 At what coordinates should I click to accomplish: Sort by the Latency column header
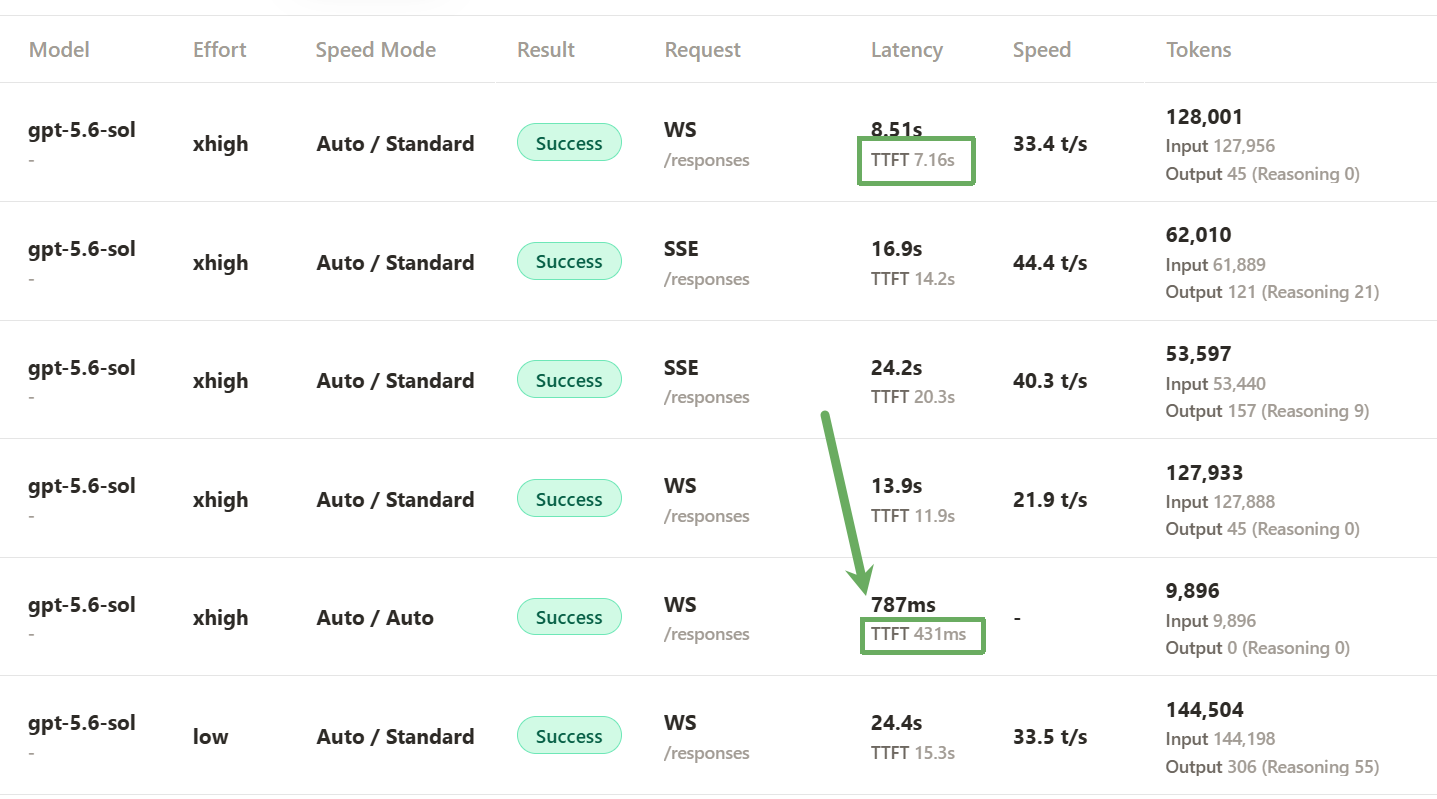[x=907, y=50]
